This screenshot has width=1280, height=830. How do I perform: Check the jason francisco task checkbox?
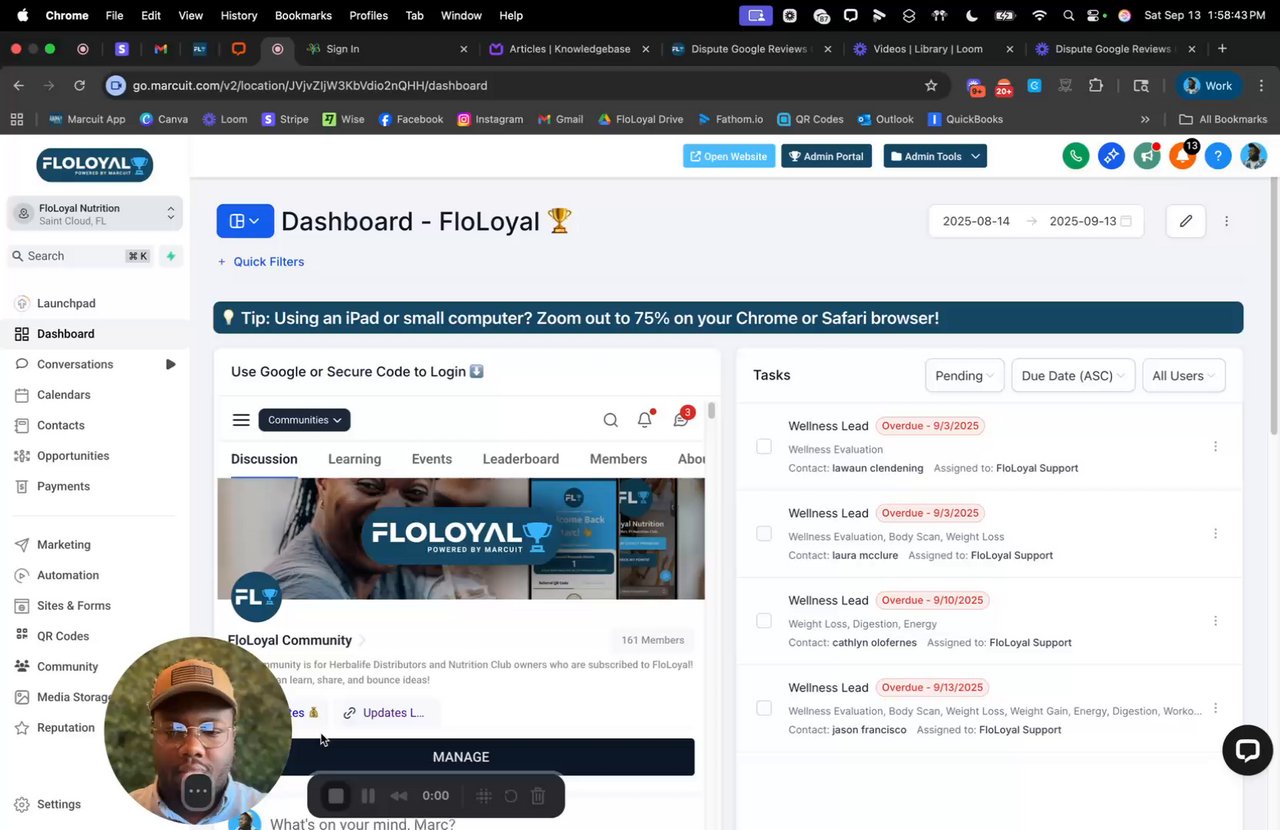click(764, 708)
